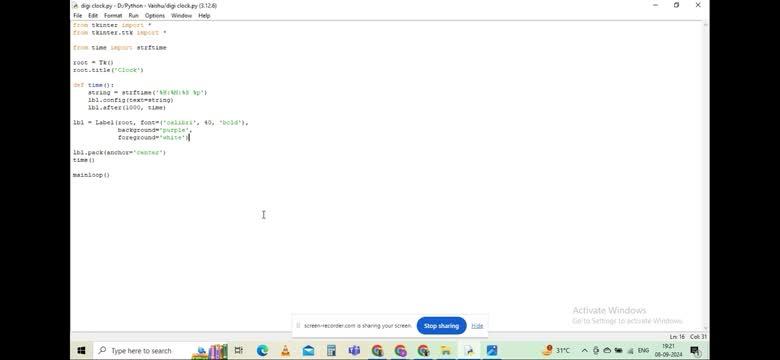Open the Window menu
This screenshot has width=780, height=360.
pos(182,16)
